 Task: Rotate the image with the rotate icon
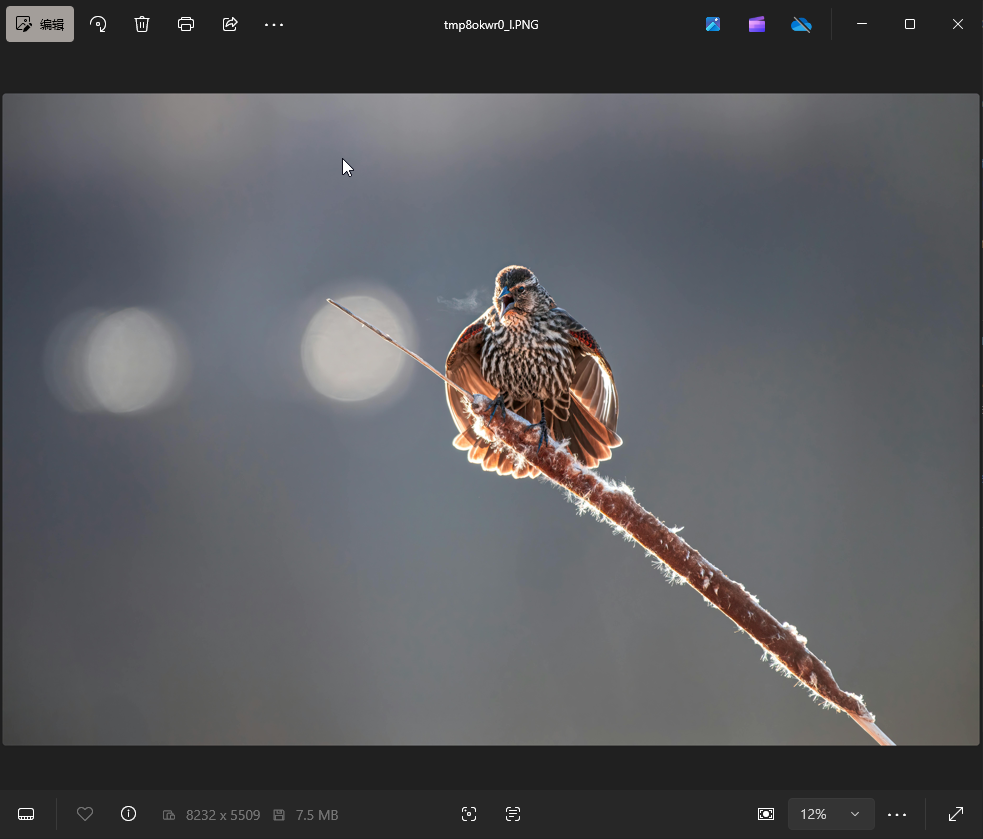98,24
